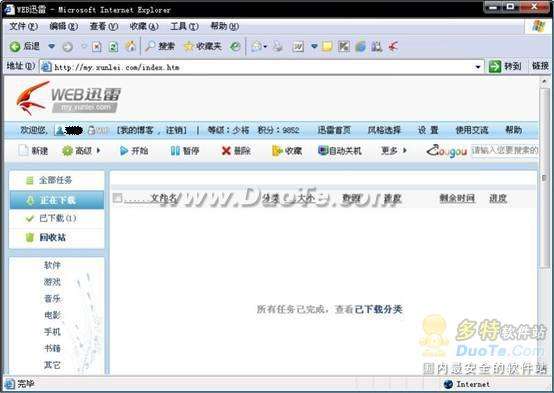Select 已下载(1) in the sidebar
Viewport: 554px width, 393px height.
point(57,218)
